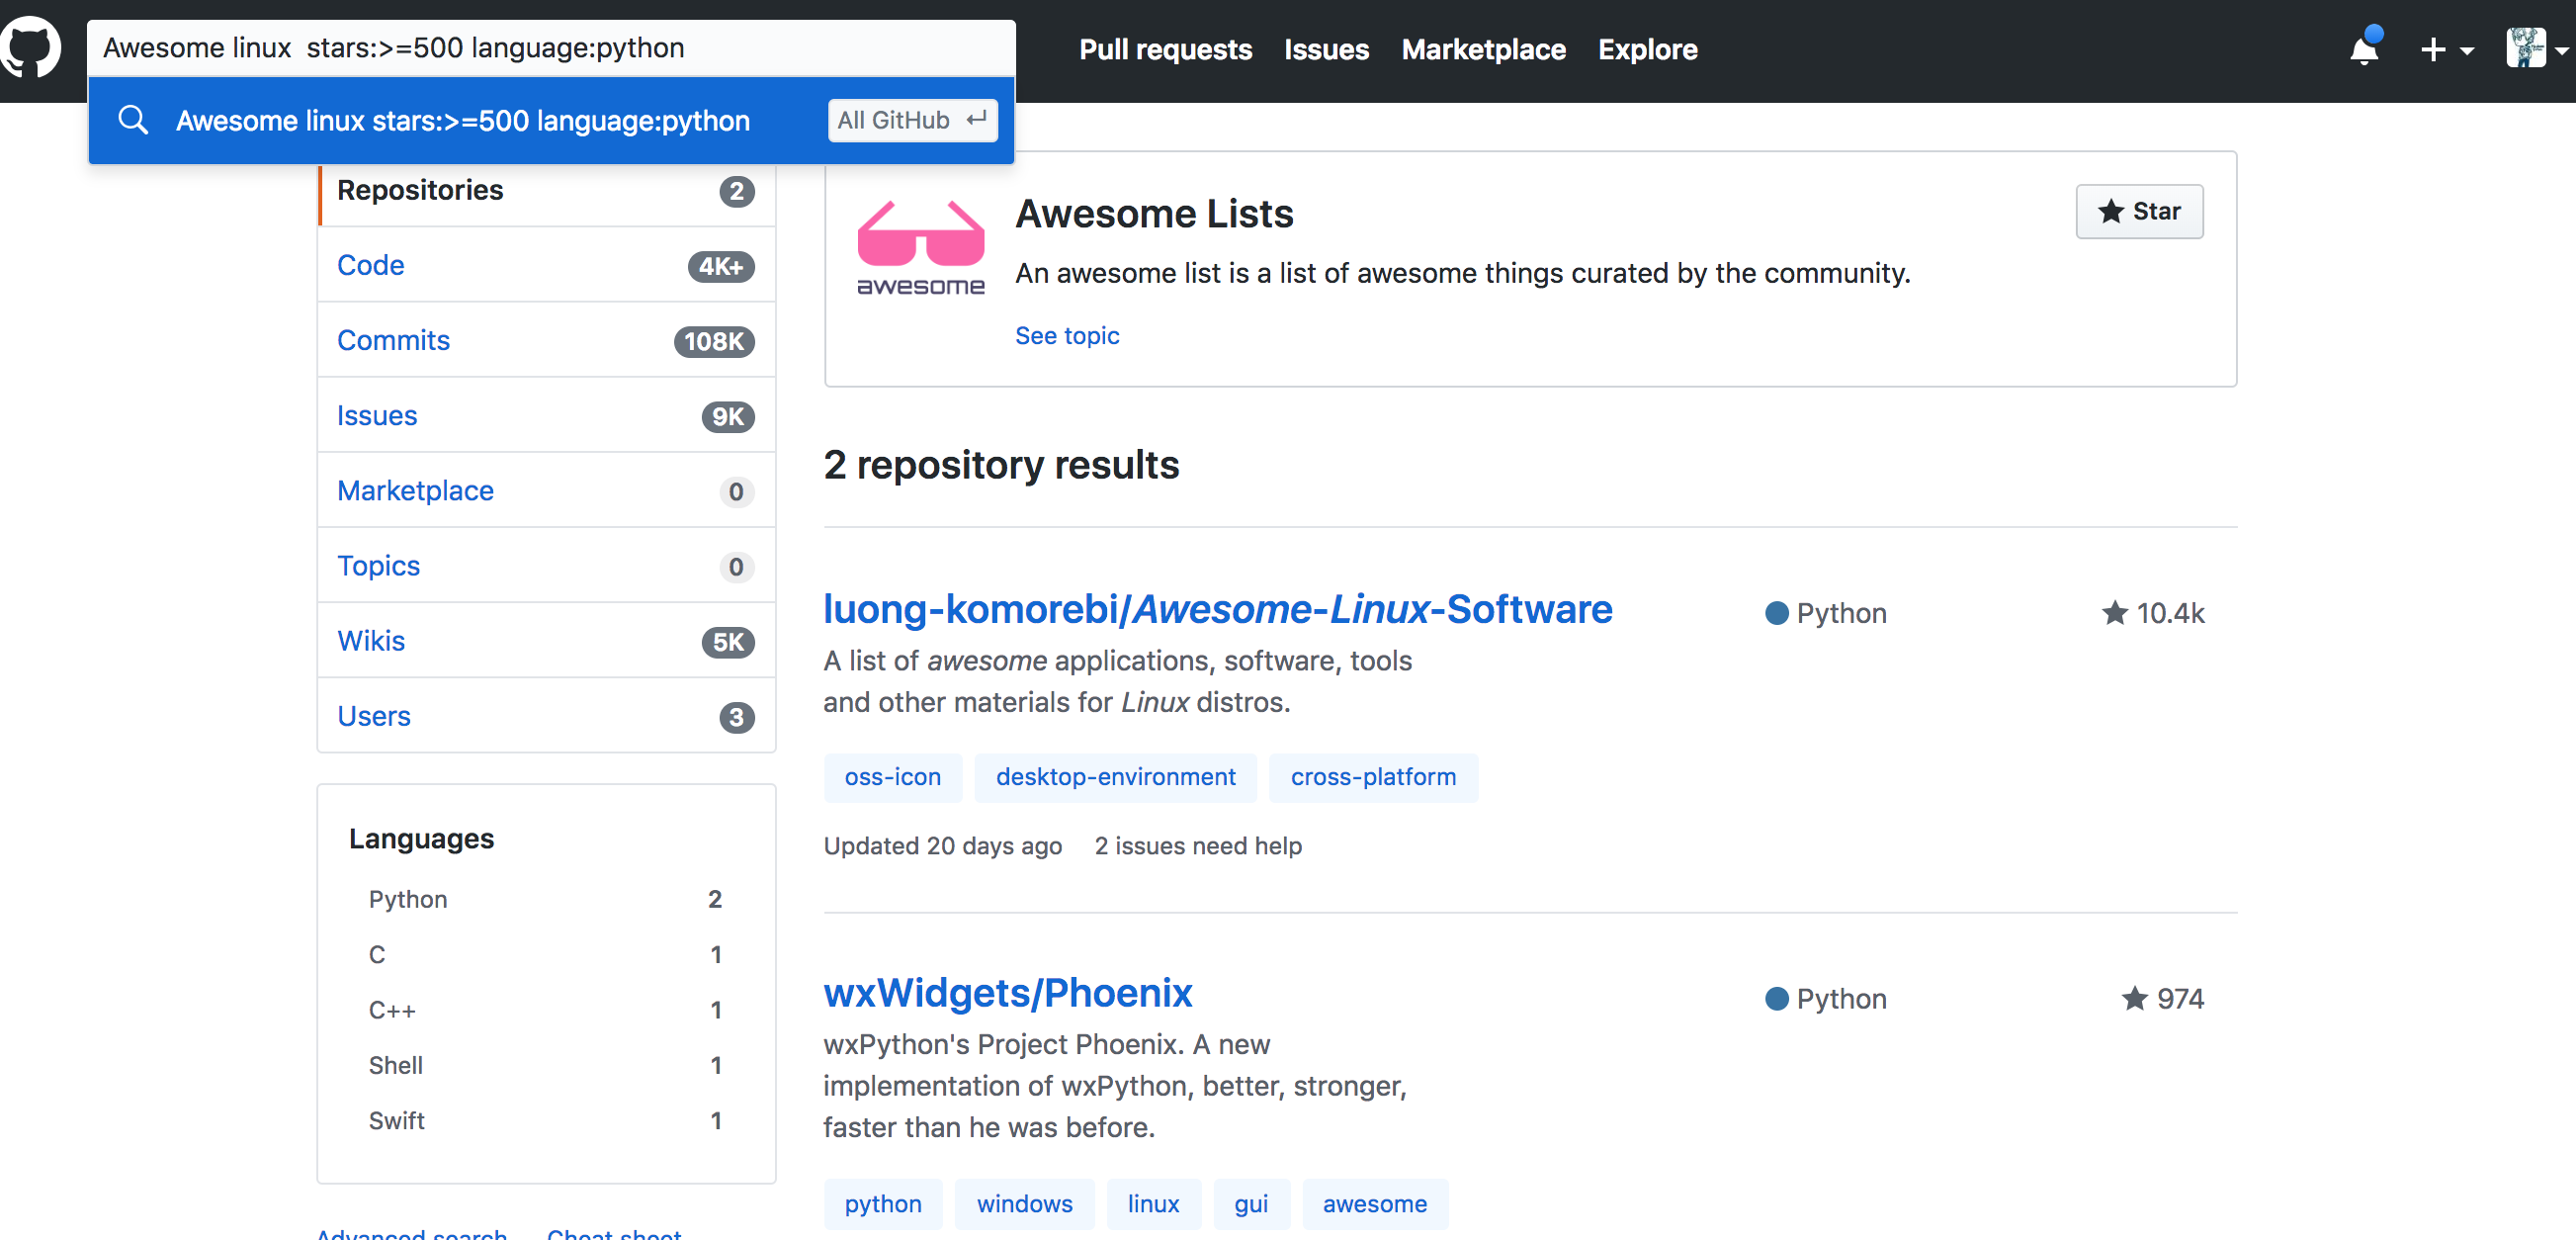The image size is (2576, 1240).
Task: Filter results by C++ language
Action: 392,1010
